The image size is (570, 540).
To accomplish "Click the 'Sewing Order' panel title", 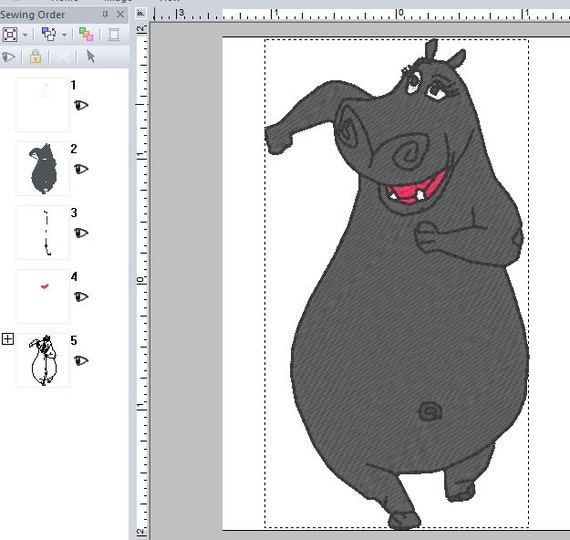I will (32, 15).
